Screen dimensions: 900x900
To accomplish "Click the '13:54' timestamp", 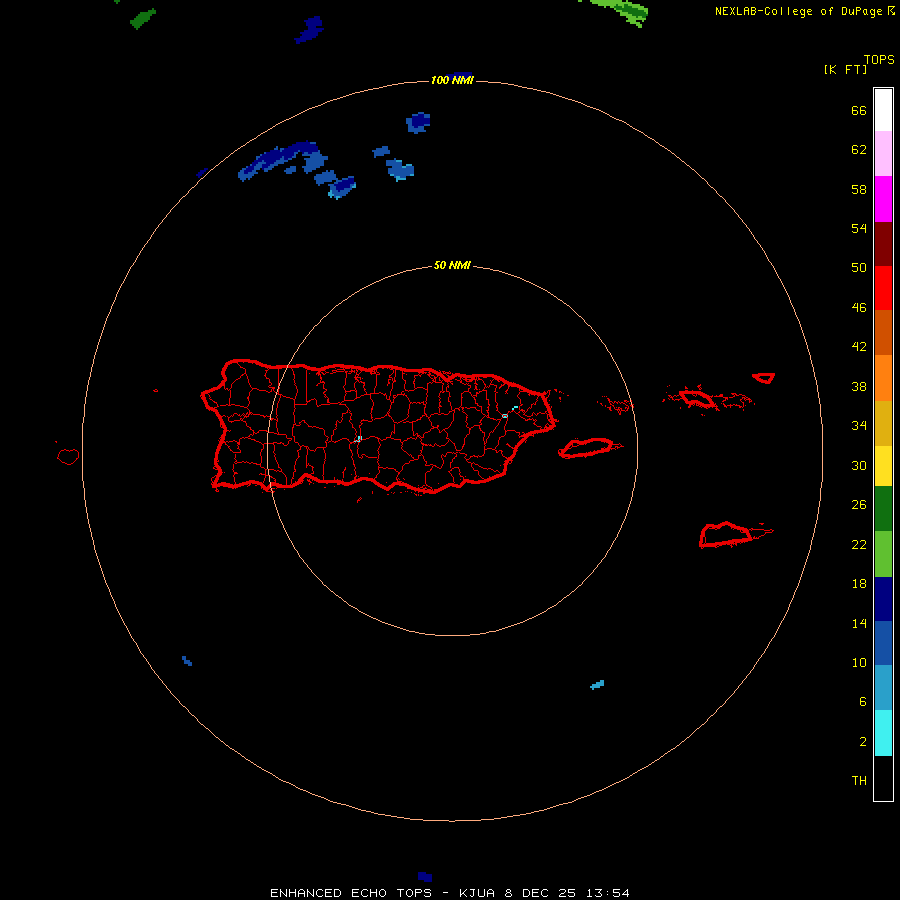I will pyautogui.click(x=608, y=893).
